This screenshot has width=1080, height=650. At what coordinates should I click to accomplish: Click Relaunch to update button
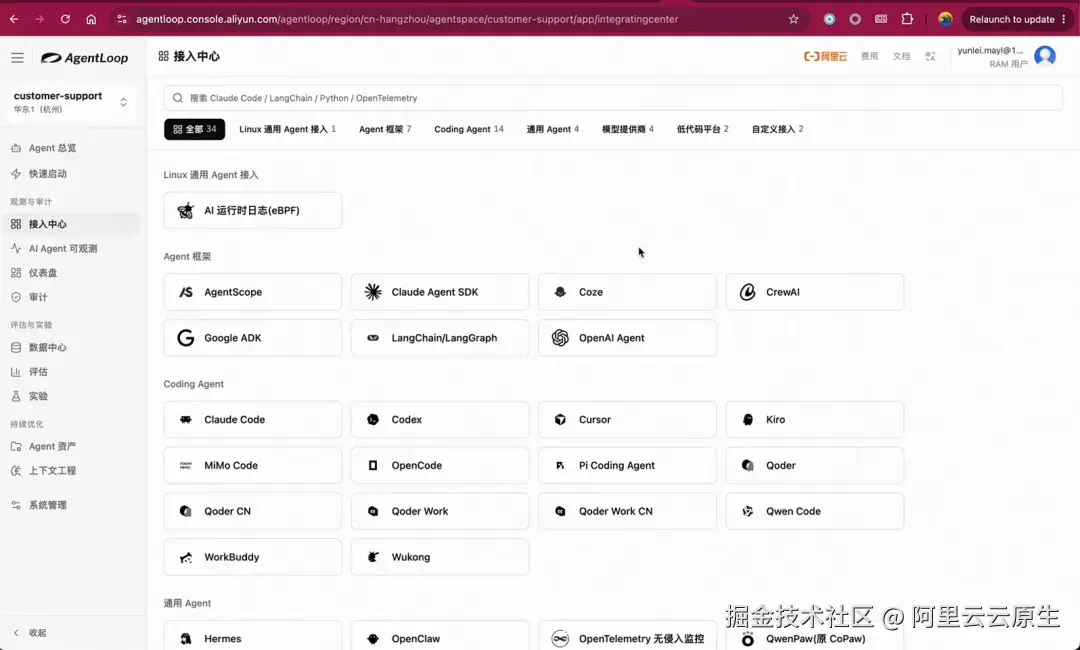tap(1017, 19)
